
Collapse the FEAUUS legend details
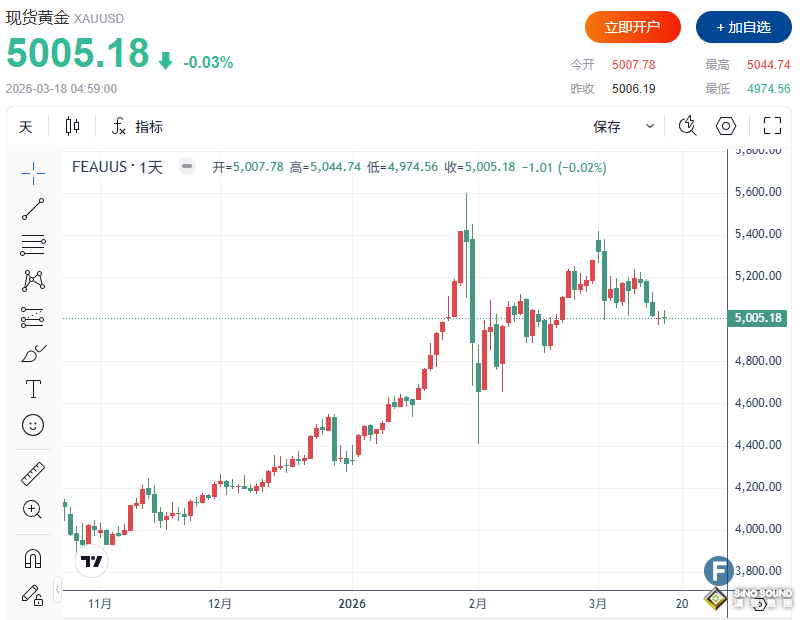[186, 167]
